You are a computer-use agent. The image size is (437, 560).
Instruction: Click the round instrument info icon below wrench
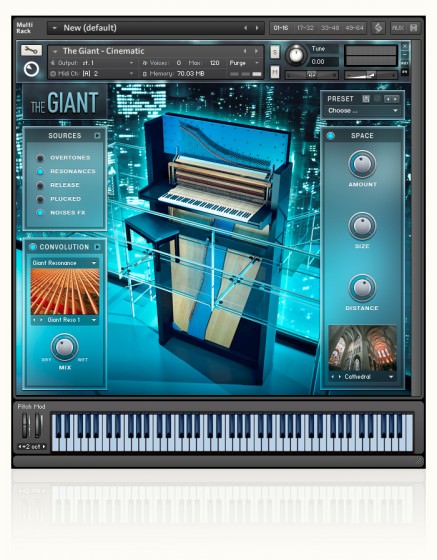coord(31,69)
